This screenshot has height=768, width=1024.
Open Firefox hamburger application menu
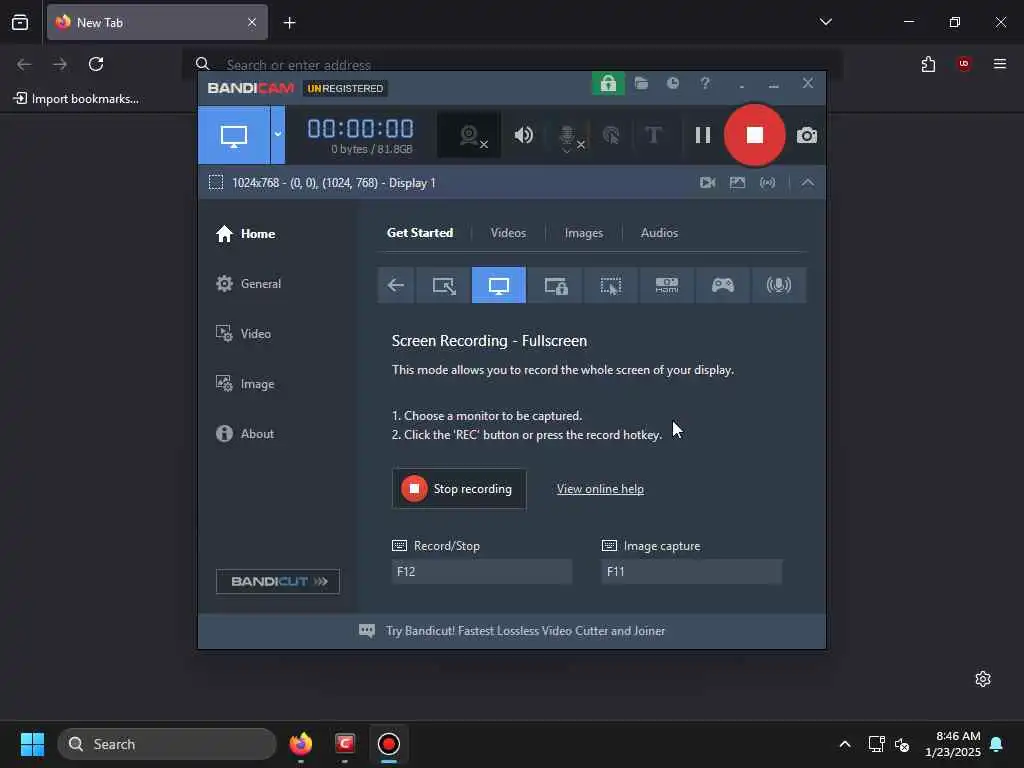[x=999, y=64]
